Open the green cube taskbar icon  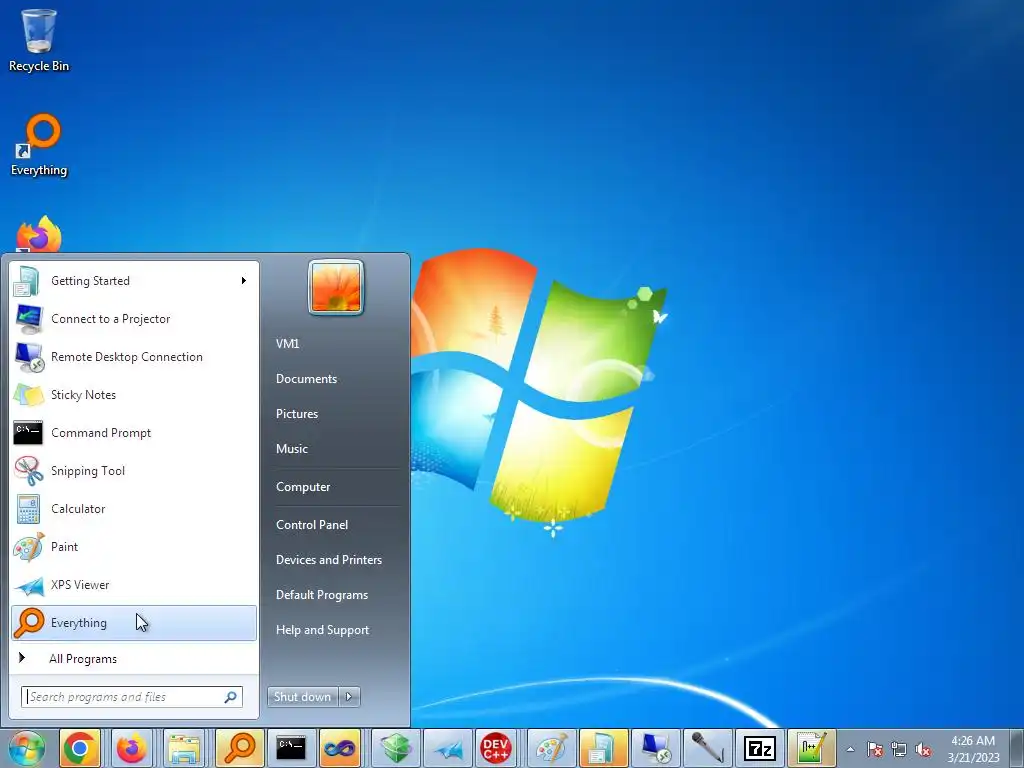(x=396, y=748)
